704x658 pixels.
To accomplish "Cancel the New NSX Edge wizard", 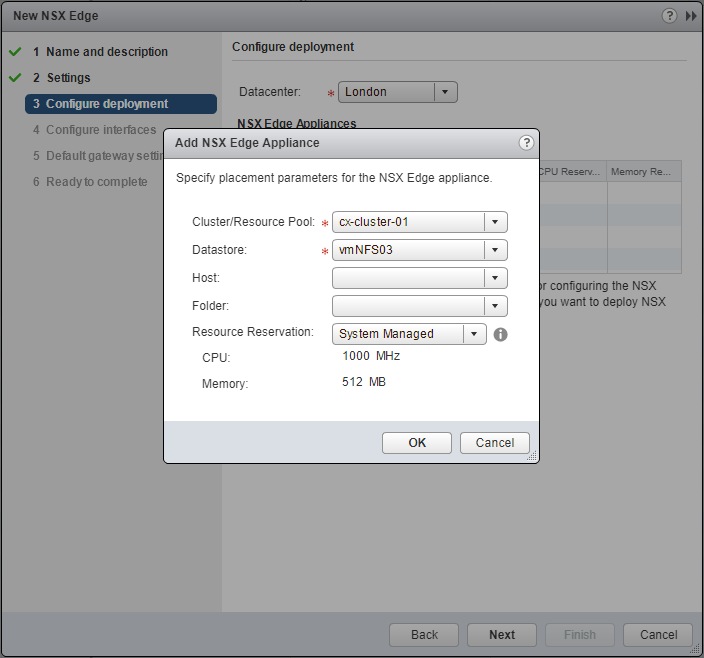I will click(658, 634).
